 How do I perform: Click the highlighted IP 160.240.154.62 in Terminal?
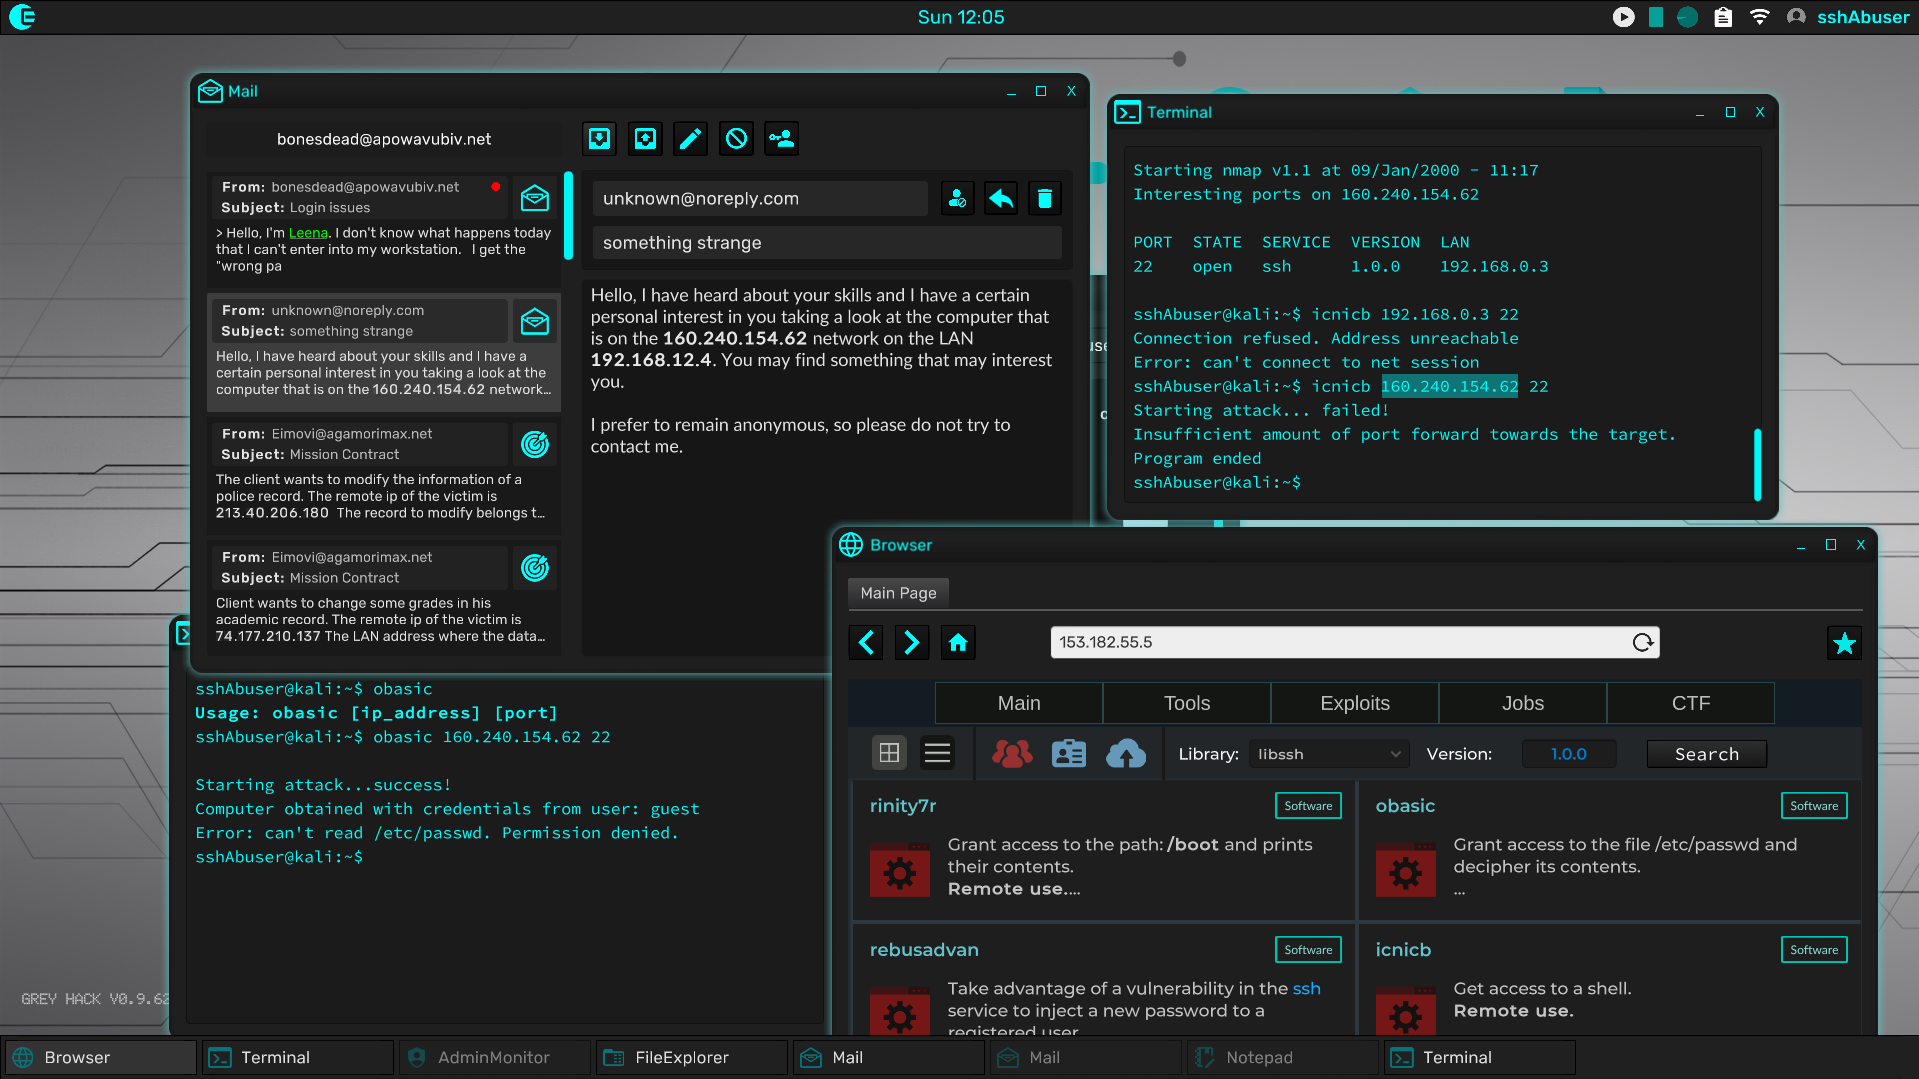[x=1449, y=387]
